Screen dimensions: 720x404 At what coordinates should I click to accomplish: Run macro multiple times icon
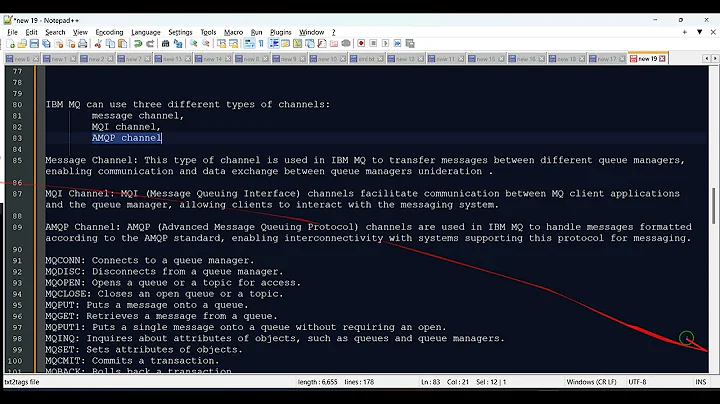coord(398,44)
